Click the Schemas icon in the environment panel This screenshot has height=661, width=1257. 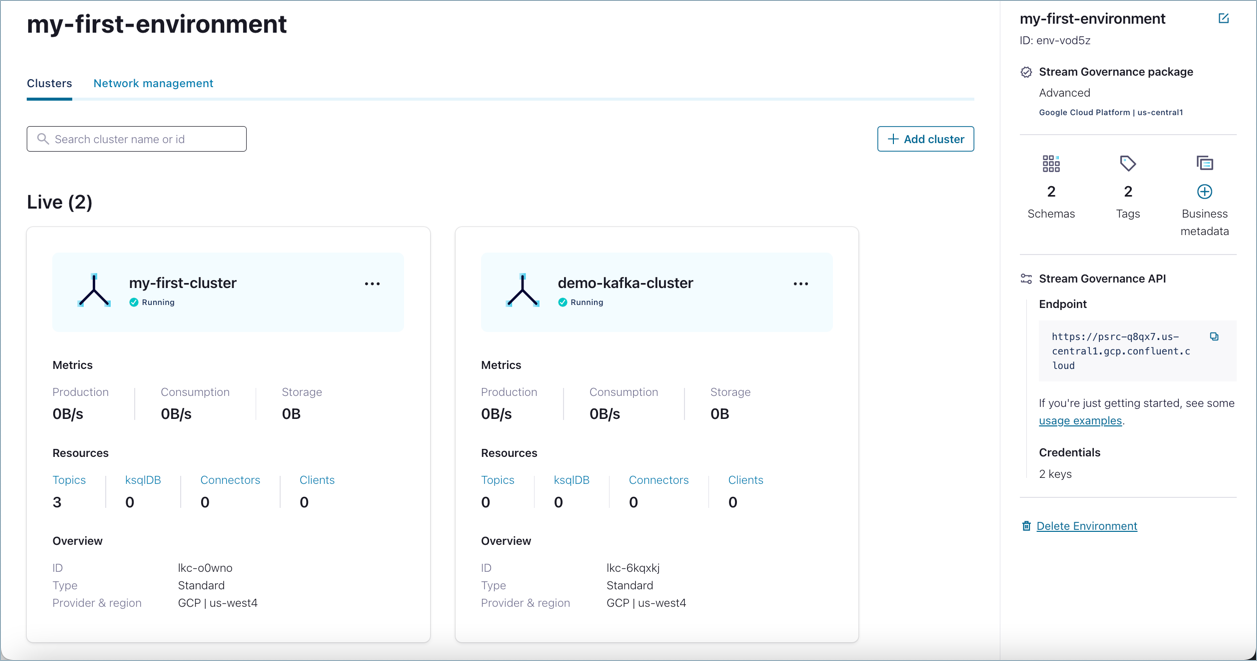click(x=1051, y=163)
